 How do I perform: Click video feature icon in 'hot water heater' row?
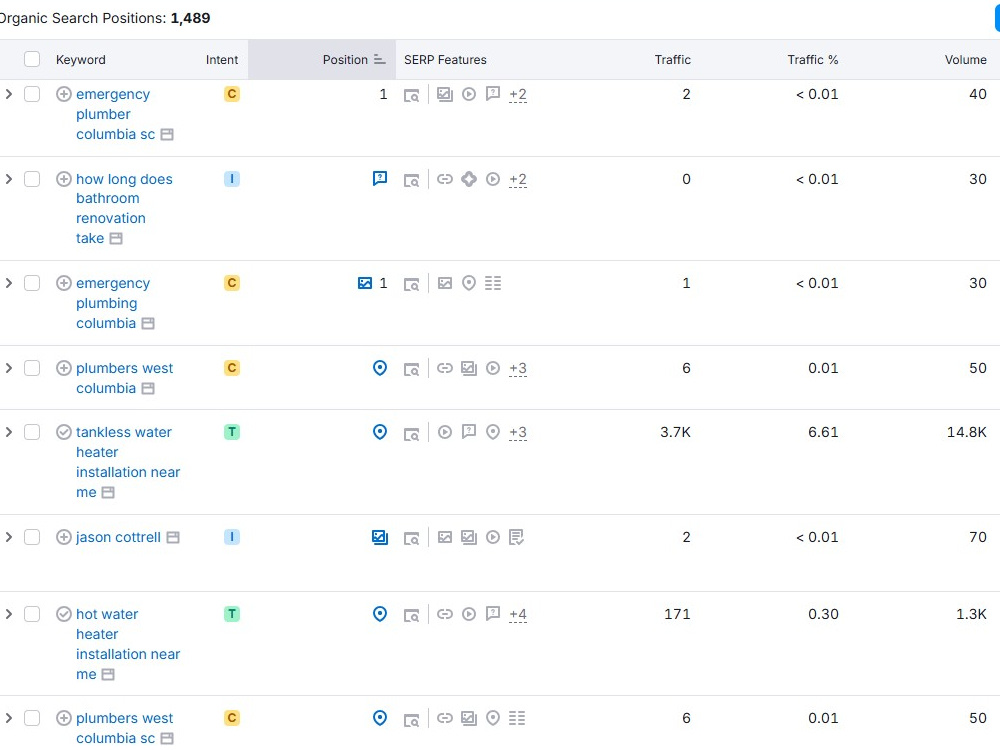click(x=469, y=614)
